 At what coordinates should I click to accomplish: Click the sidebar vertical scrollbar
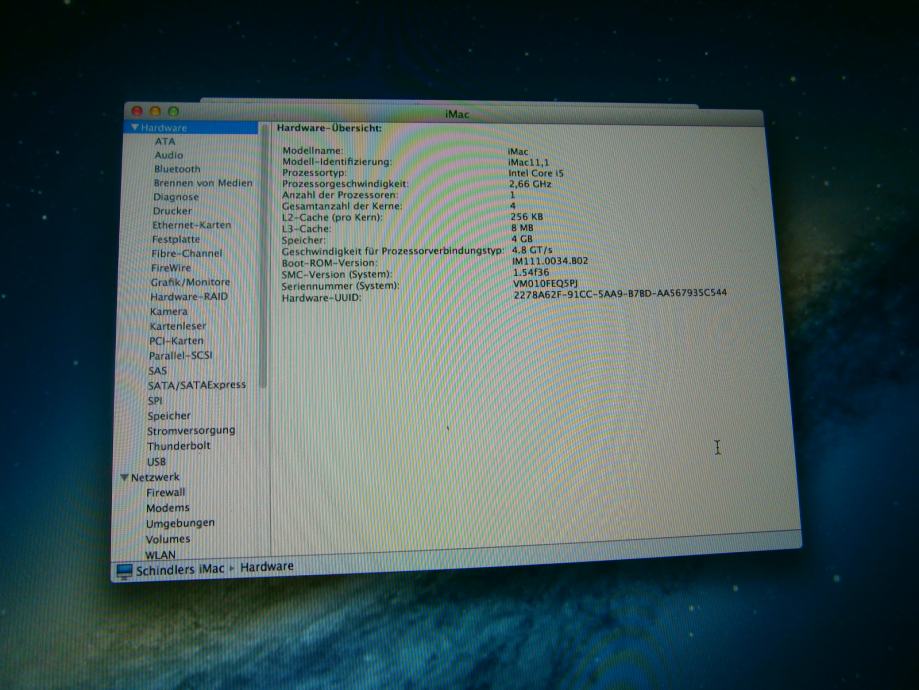click(x=263, y=258)
